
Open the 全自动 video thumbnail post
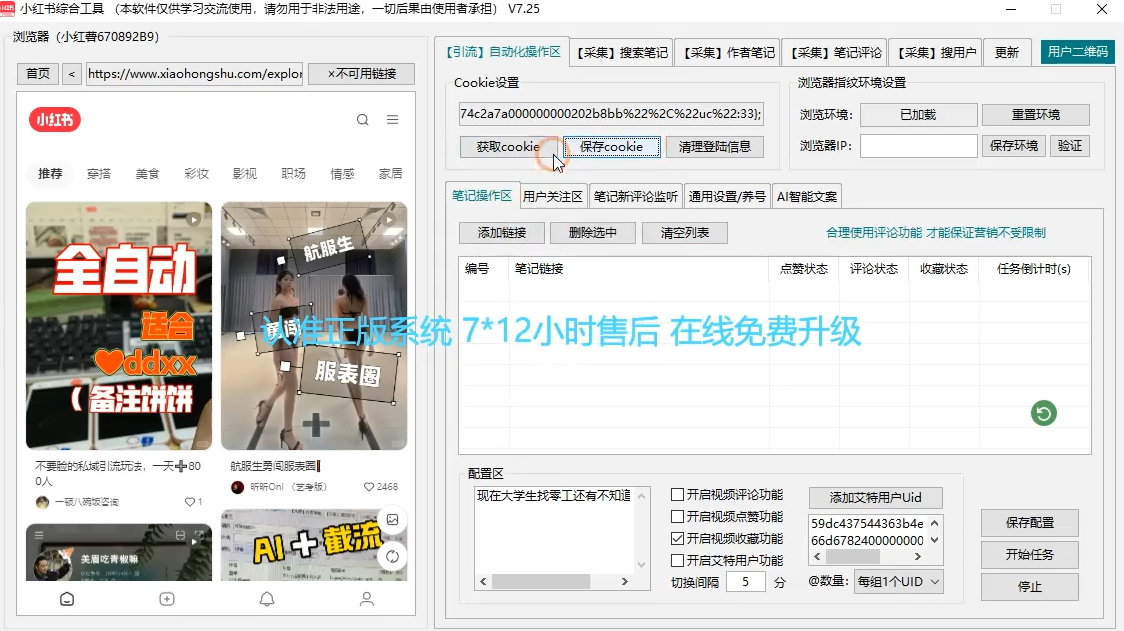[119, 326]
